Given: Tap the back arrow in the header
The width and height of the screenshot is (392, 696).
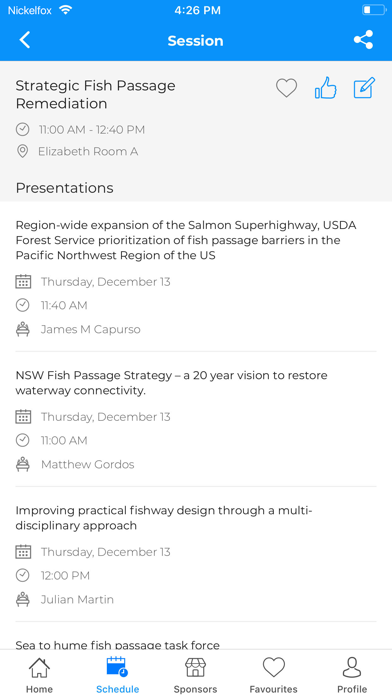Looking at the screenshot, I should [x=25, y=40].
